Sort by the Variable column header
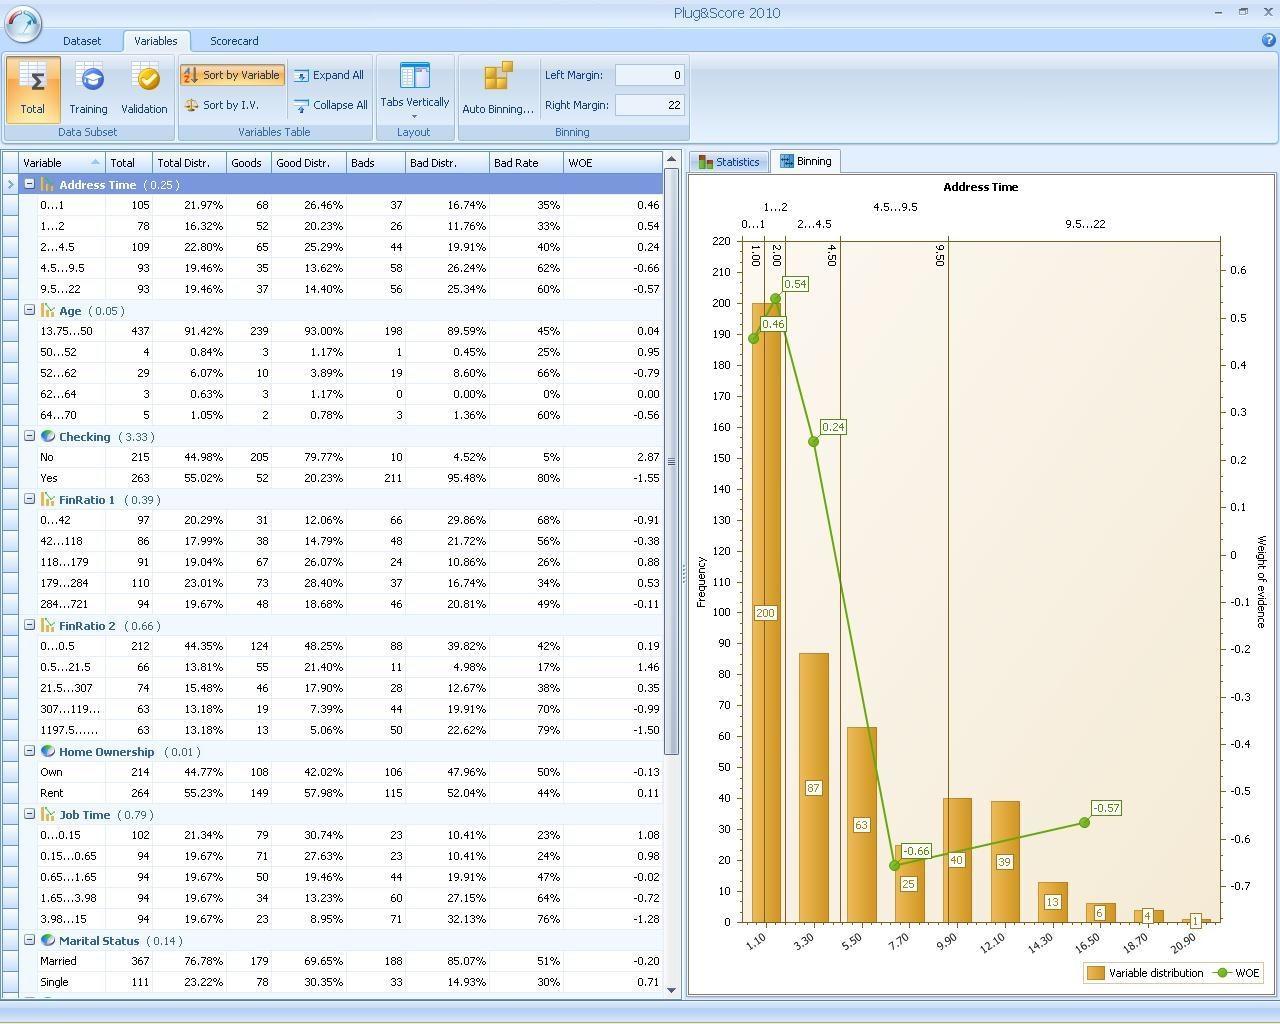The height and width of the screenshot is (1024, 1280). 62,162
